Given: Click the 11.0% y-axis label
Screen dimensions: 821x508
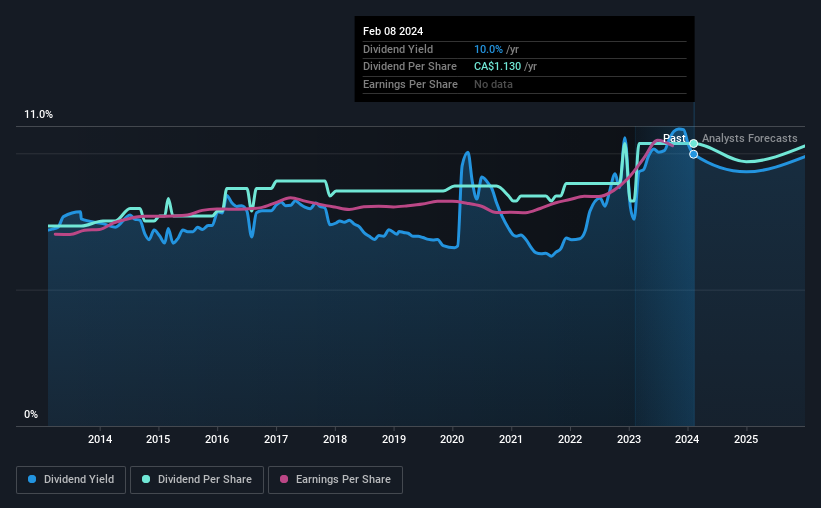Looking at the screenshot, I should pyautogui.click(x=38, y=115).
